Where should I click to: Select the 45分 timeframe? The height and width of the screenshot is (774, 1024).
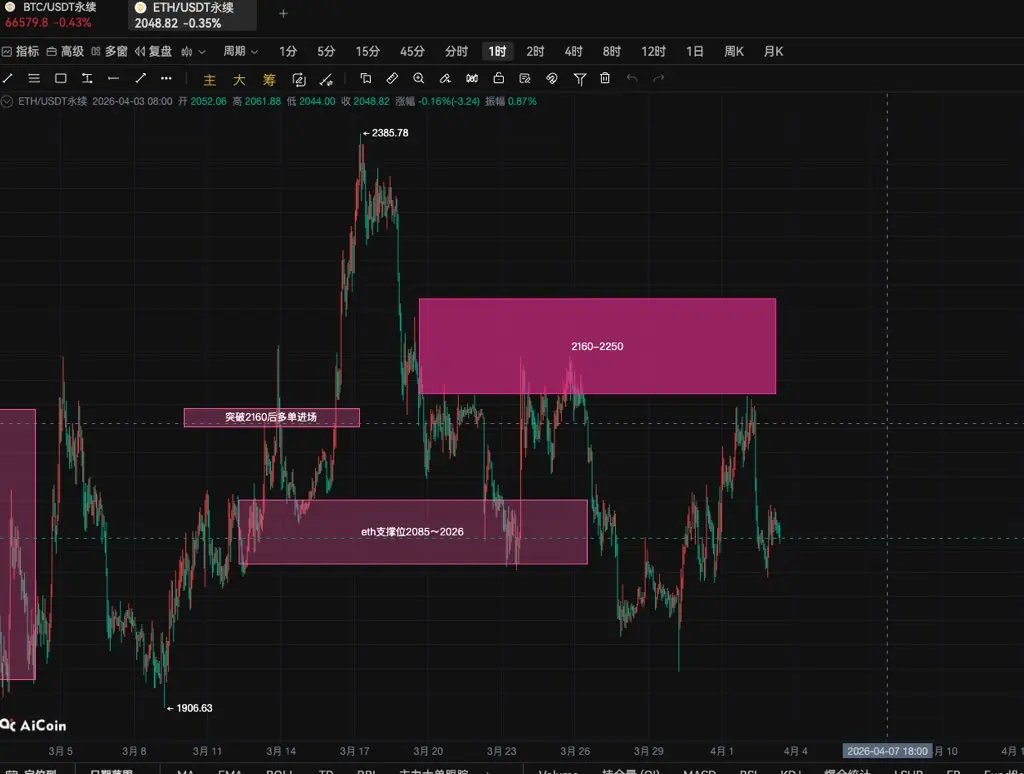pos(412,51)
